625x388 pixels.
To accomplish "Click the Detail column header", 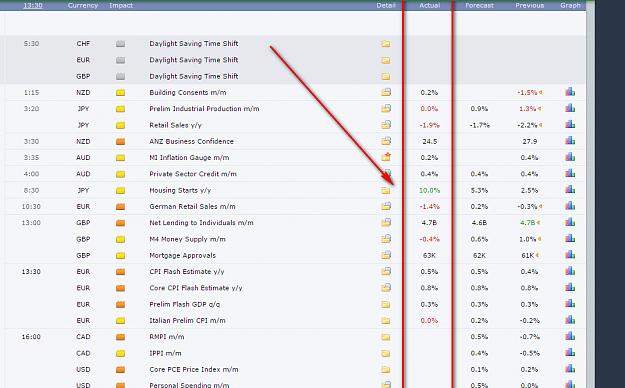I will 386,5.
